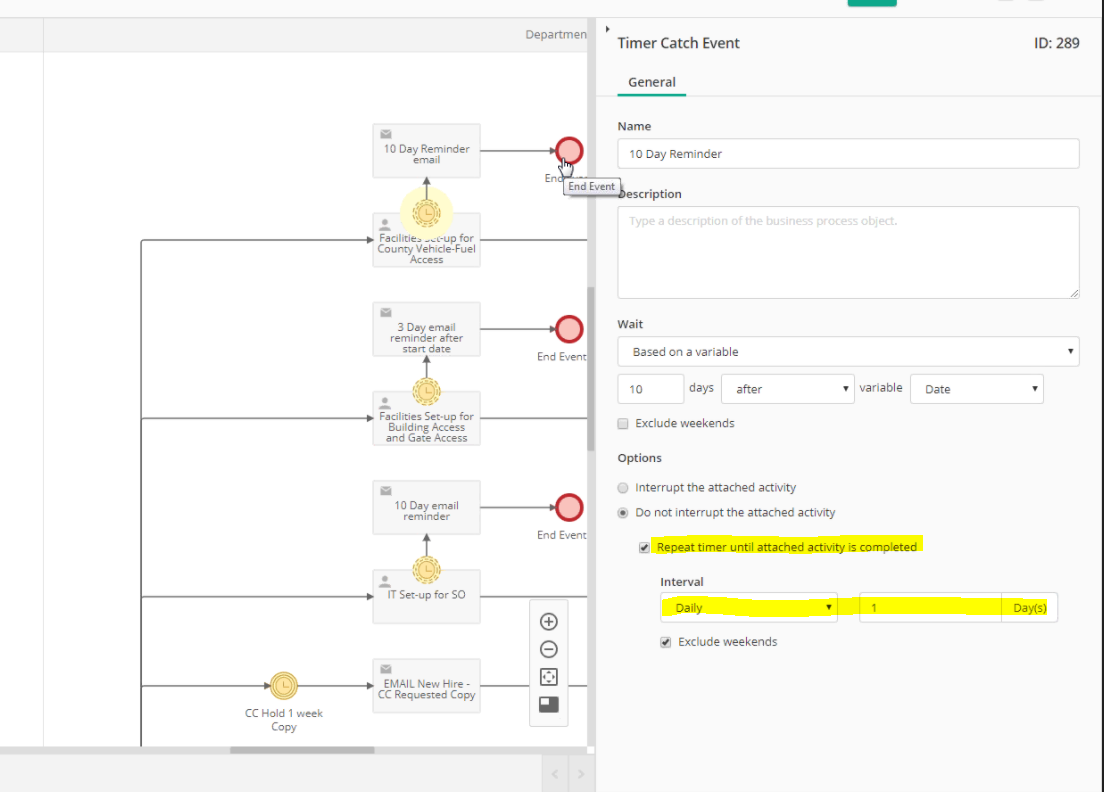Screen dimensions: 1104x792
Task: Click End Event after 3 Day email reminder
Action: click(569, 329)
